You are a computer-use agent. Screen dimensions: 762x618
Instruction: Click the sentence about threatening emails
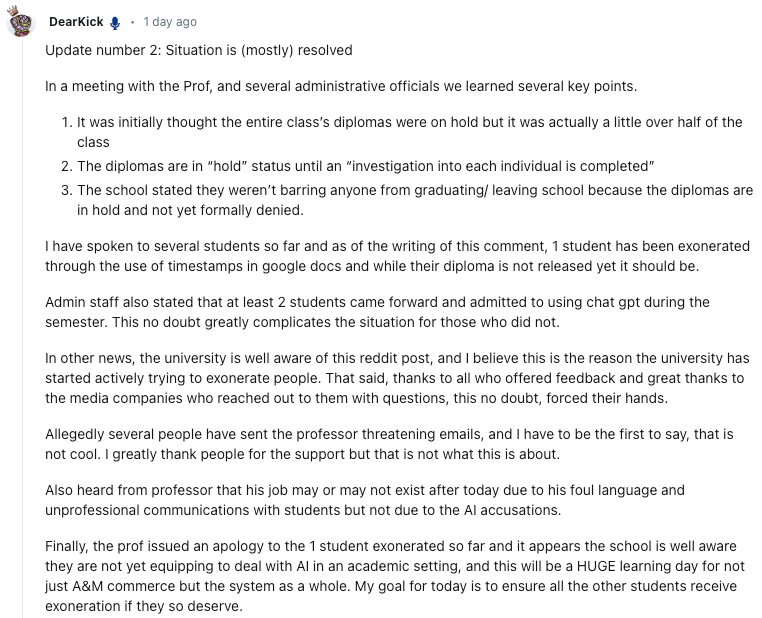tap(389, 444)
